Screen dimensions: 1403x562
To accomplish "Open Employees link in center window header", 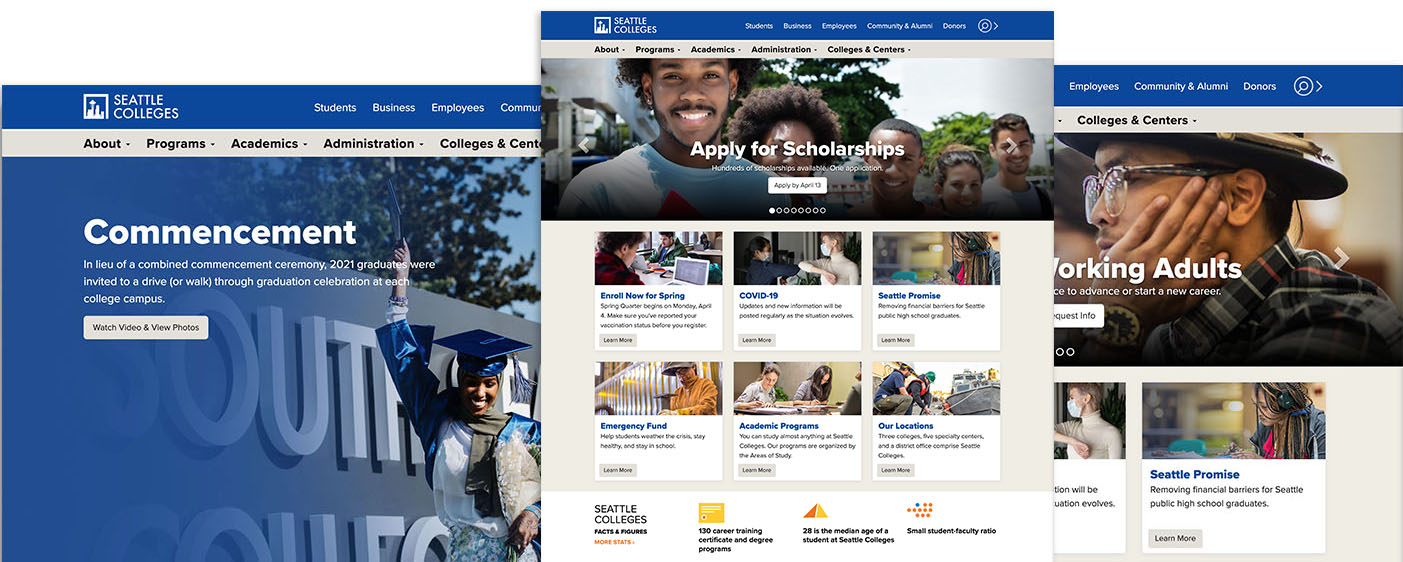I will (x=839, y=26).
